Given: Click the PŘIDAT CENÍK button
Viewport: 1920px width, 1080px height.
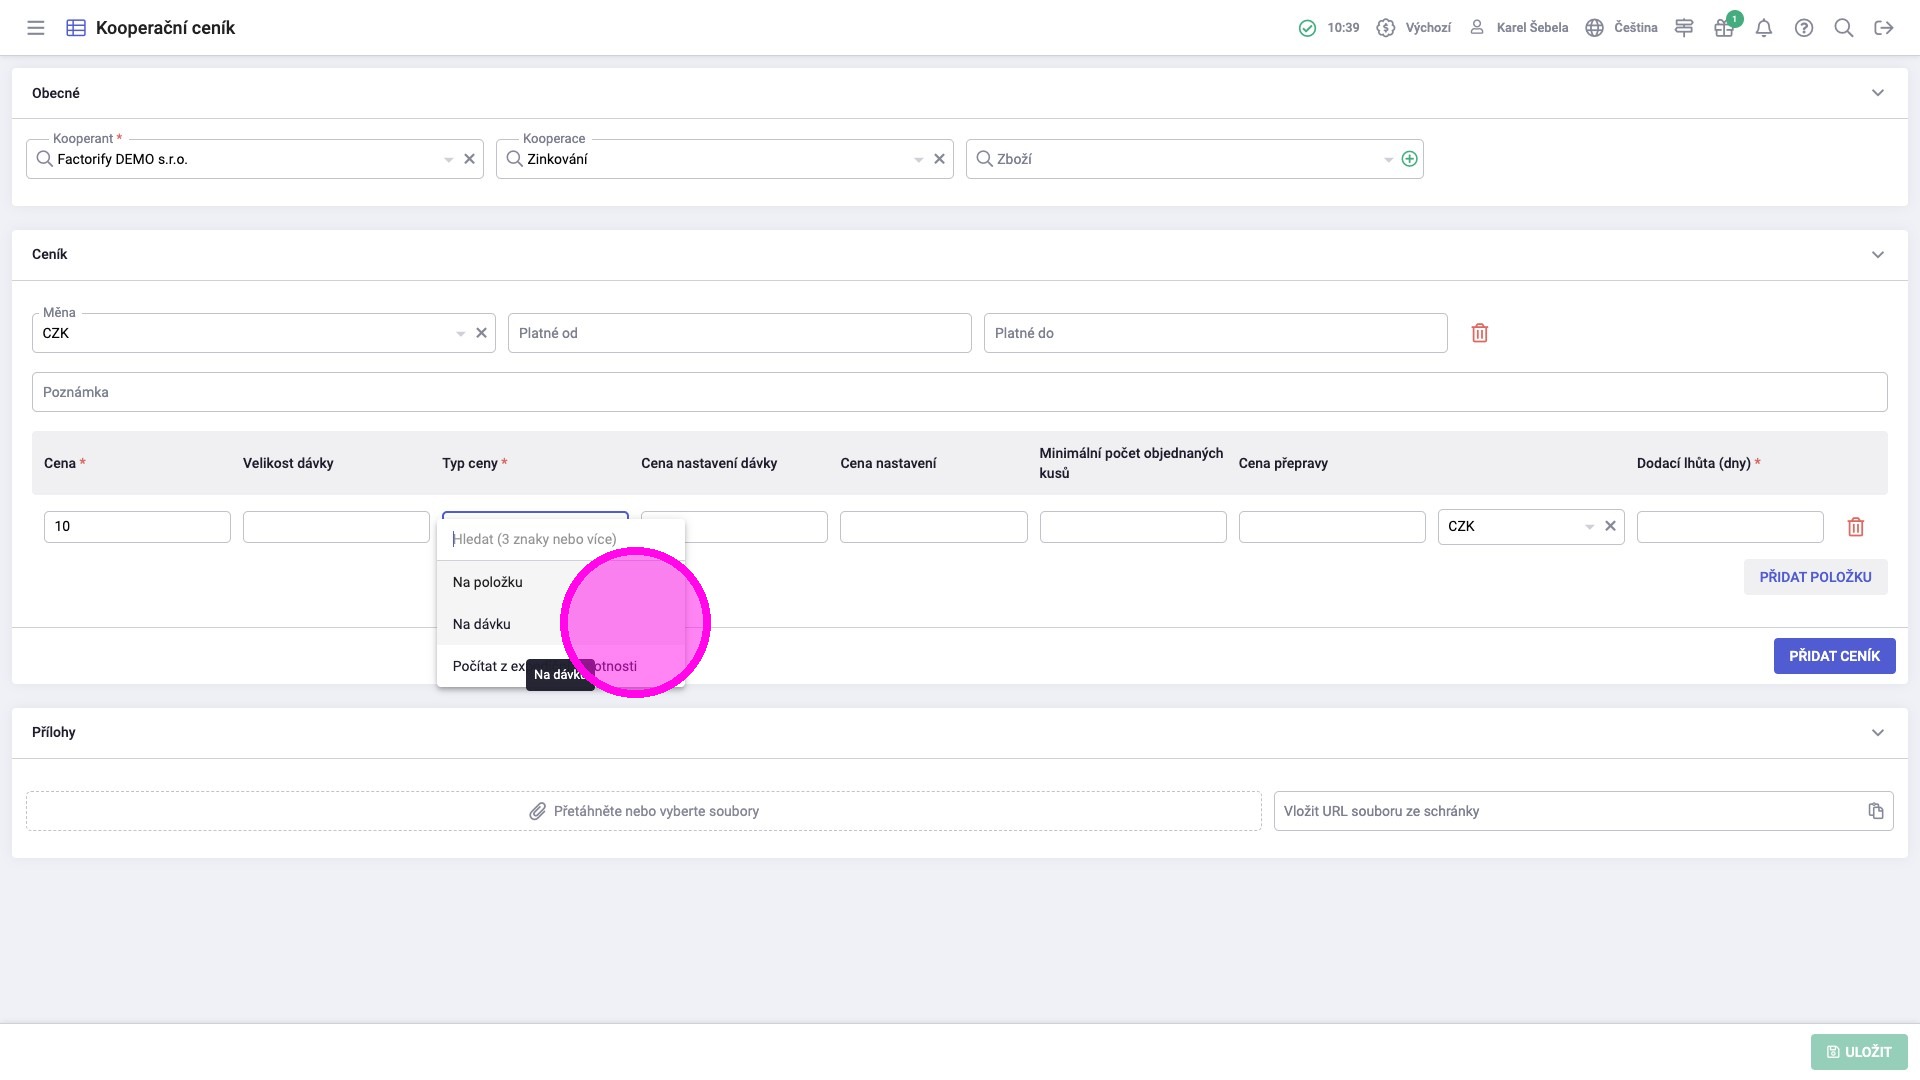Looking at the screenshot, I should tap(1834, 656).
